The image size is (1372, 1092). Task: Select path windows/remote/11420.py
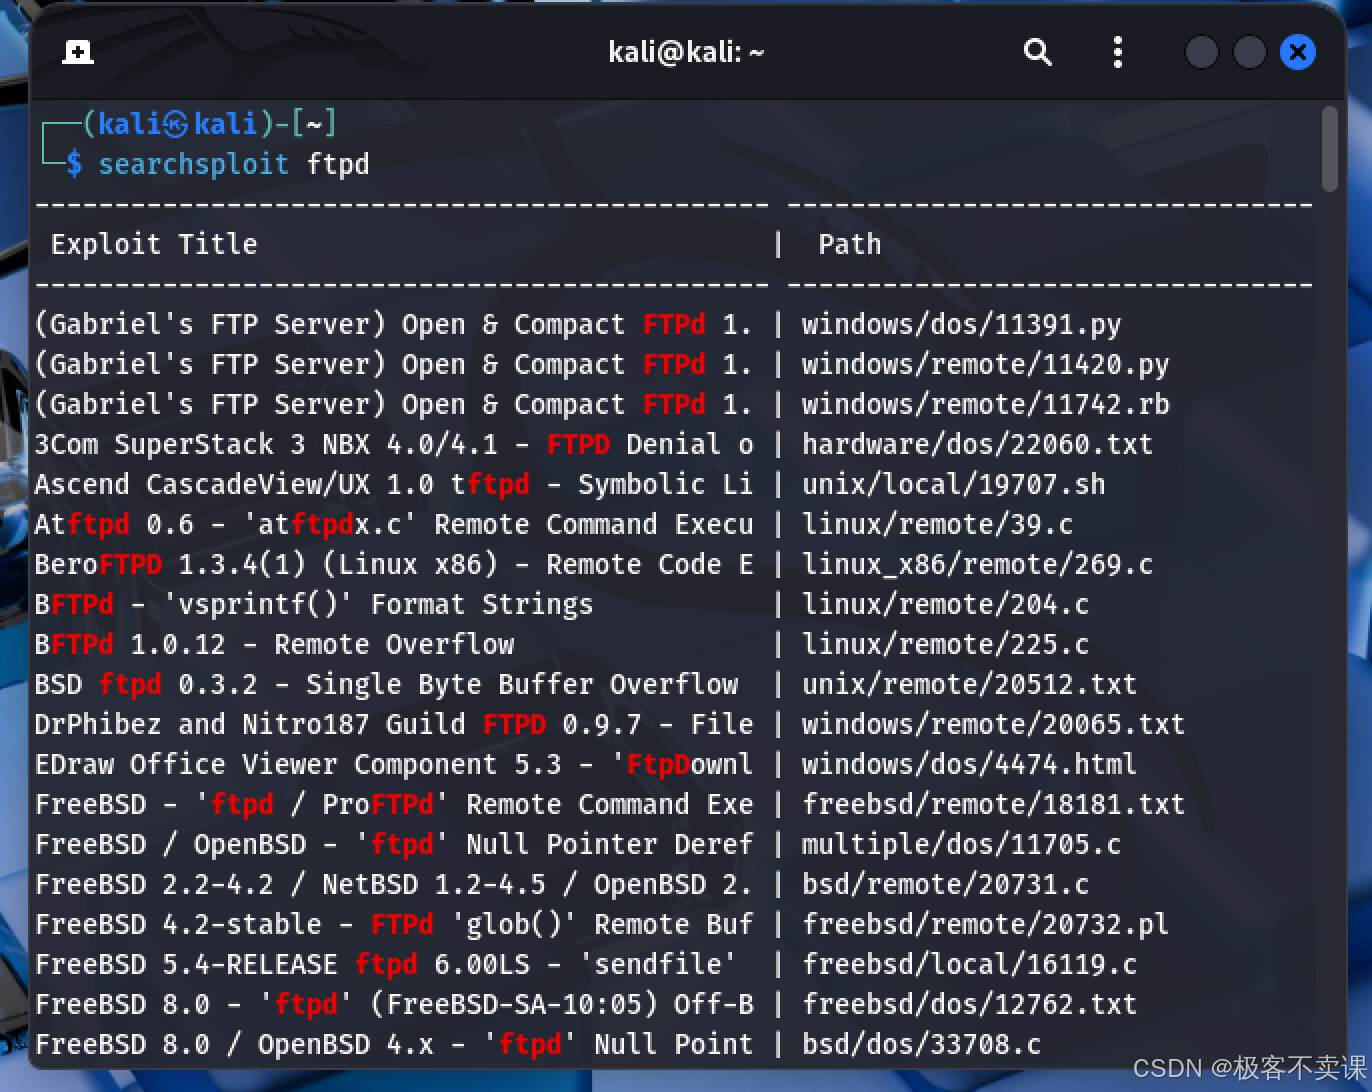point(985,364)
